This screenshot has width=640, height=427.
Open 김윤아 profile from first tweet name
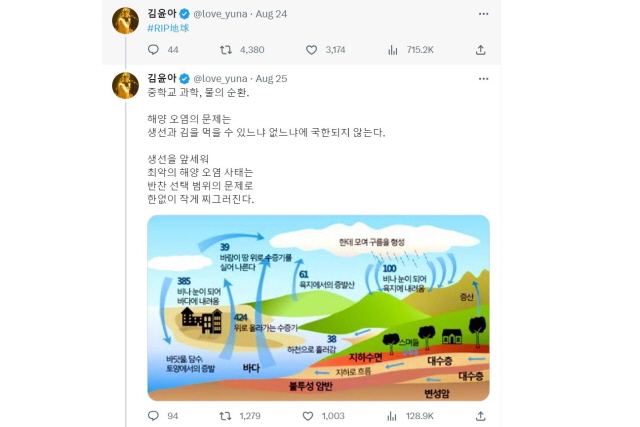tap(160, 13)
